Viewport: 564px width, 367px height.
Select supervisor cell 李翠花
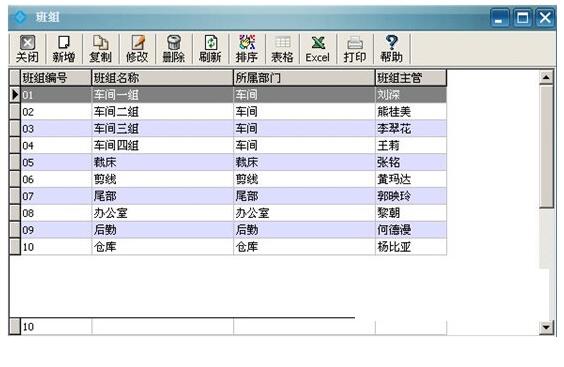click(411, 128)
